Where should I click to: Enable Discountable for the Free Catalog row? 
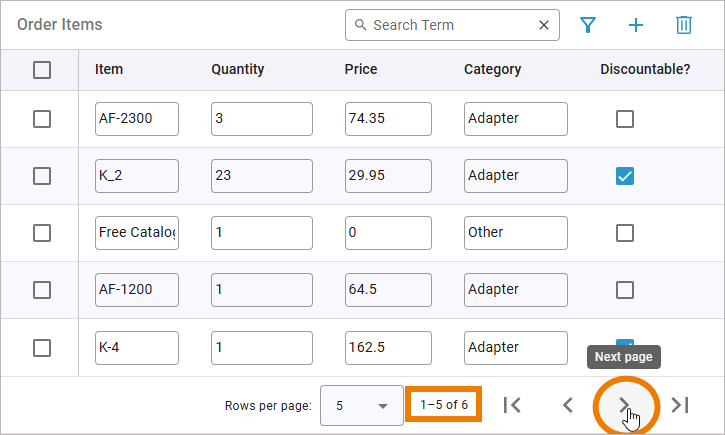coord(625,233)
